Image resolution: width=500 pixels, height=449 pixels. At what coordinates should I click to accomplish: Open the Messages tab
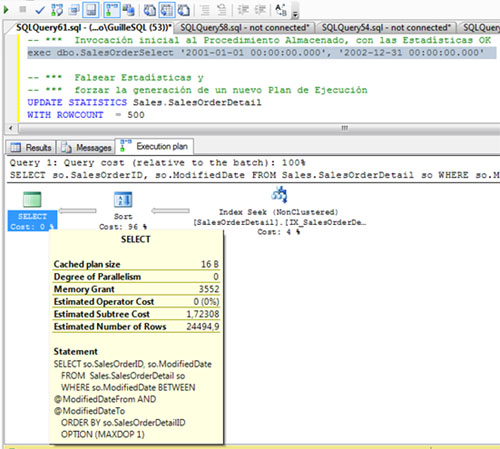click(86, 147)
